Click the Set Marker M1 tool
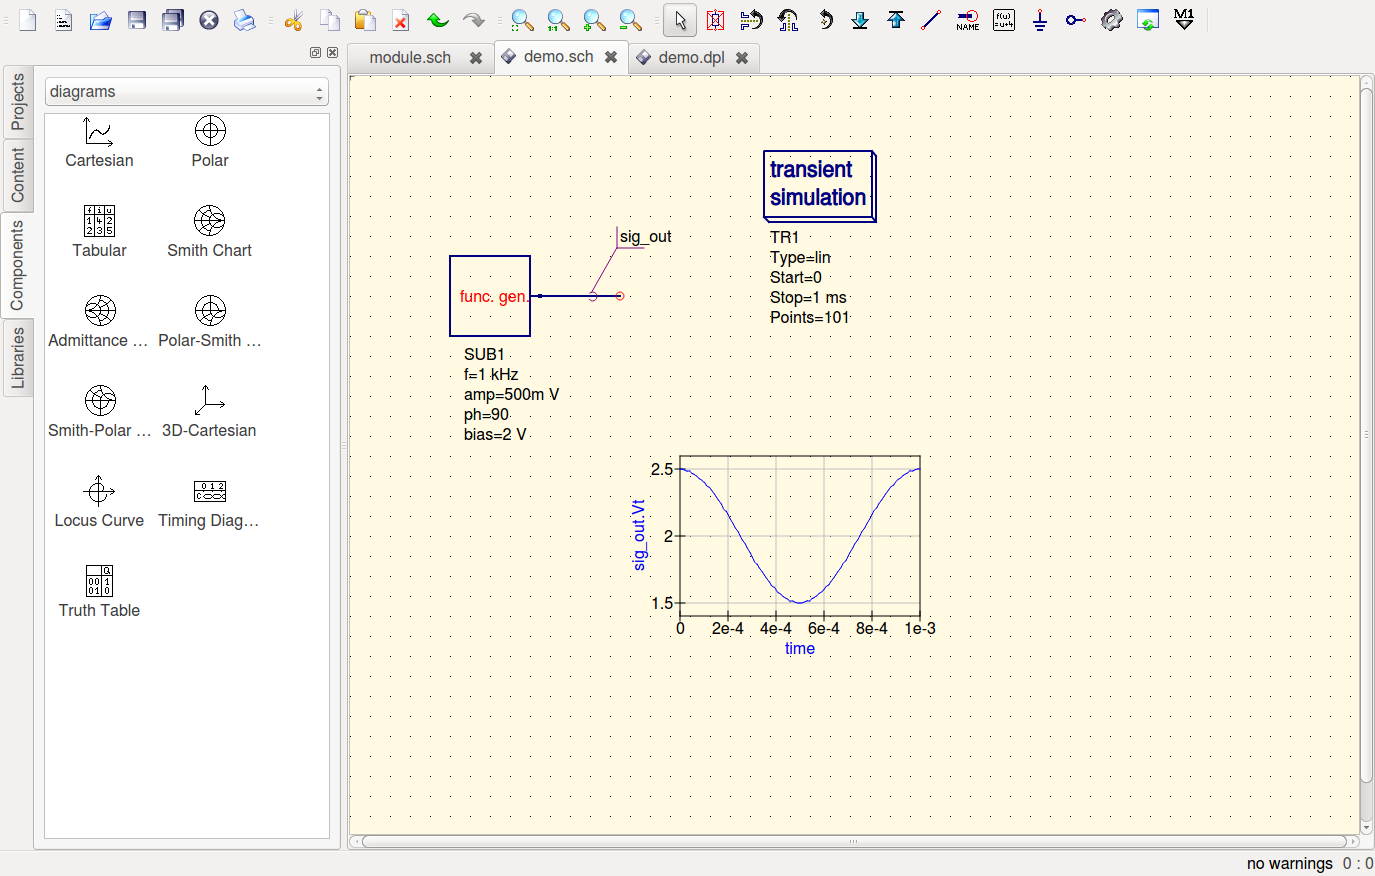Viewport: 1375px width, 876px height. coord(1184,20)
